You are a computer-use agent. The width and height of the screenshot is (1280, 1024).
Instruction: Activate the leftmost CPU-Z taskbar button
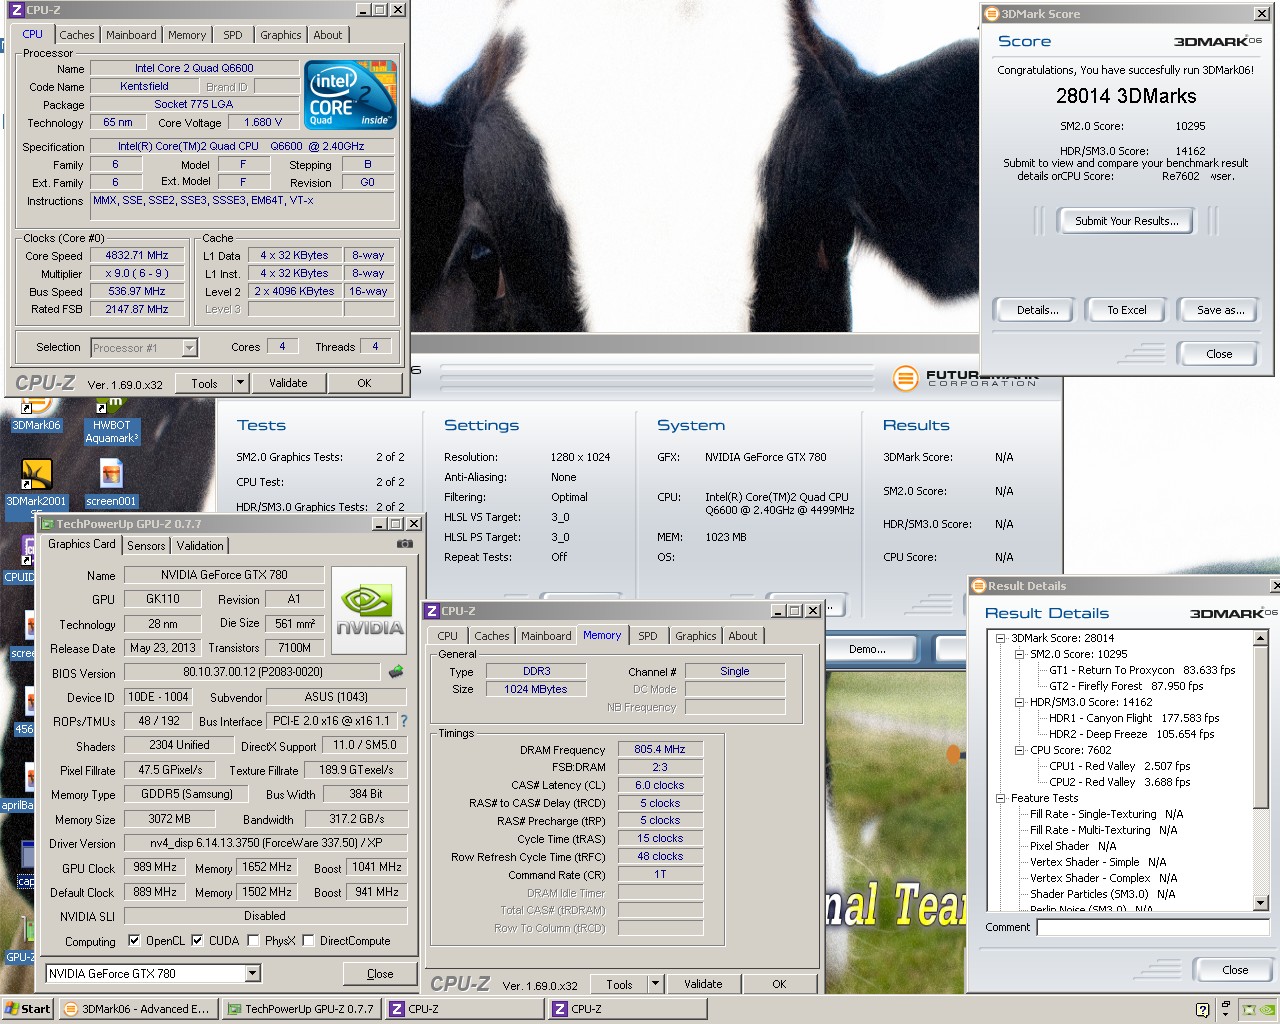(x=464, y=1009)
